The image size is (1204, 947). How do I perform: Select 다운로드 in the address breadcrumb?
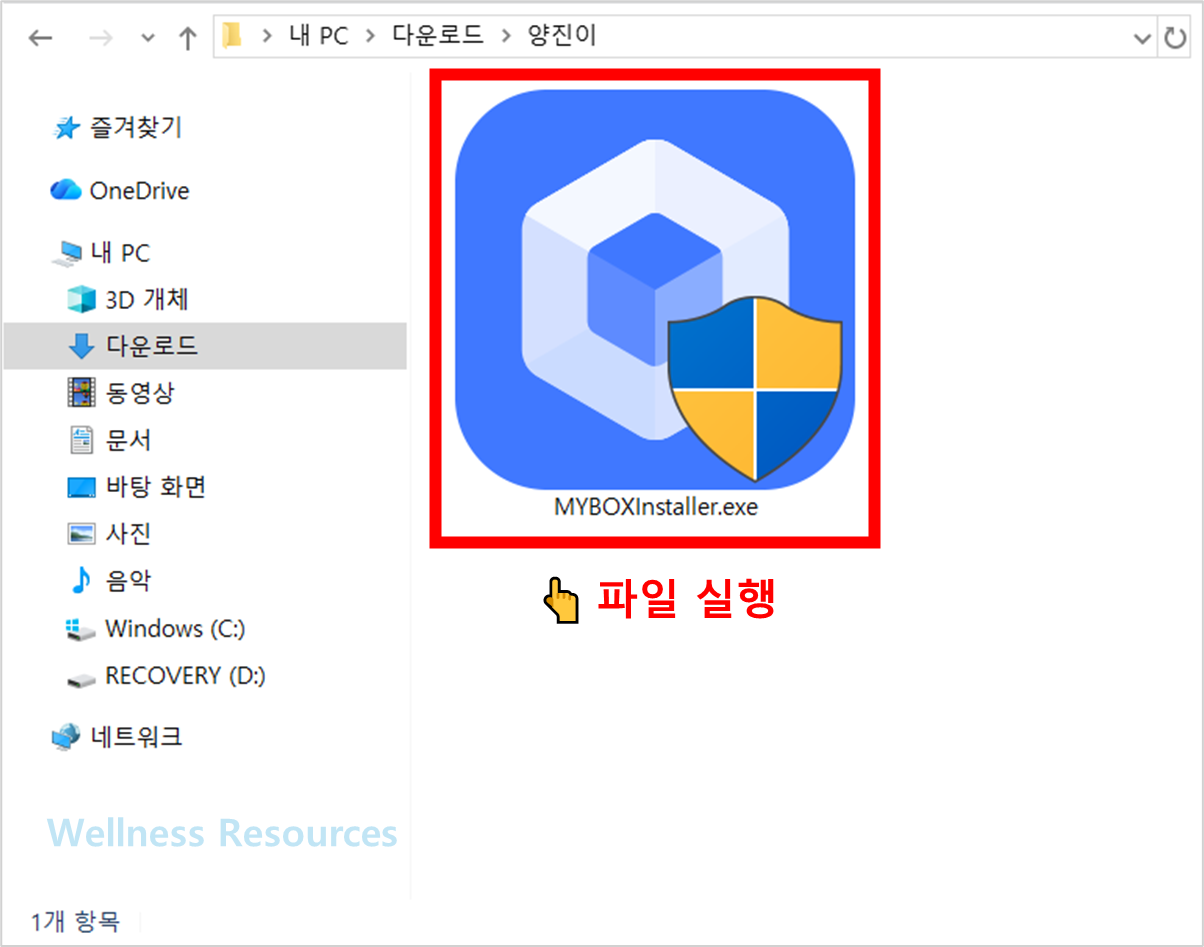(436, 37)
